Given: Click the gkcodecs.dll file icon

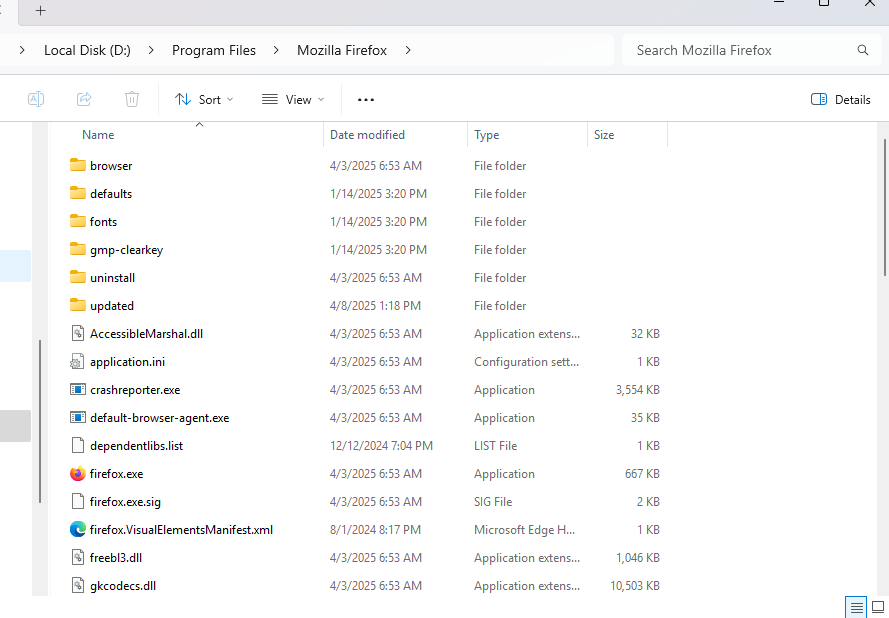Looking at the screenshot, I should [78, 586].
